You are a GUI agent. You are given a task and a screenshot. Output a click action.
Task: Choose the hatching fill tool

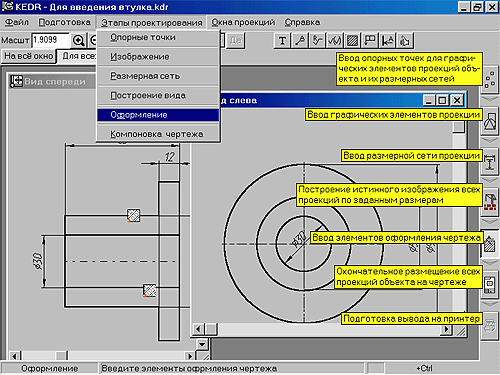[x=352, y=41]
